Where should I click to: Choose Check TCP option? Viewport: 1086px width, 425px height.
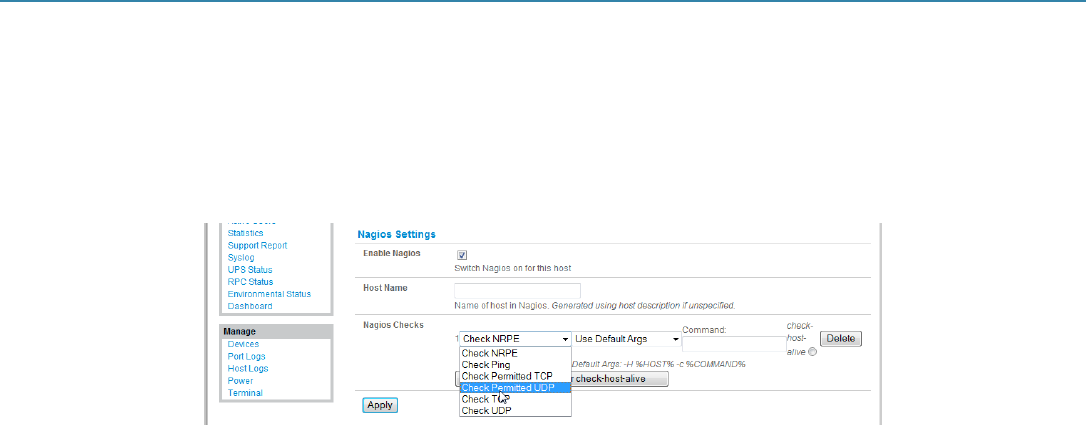pyautogui.click(x=515, y=399)
